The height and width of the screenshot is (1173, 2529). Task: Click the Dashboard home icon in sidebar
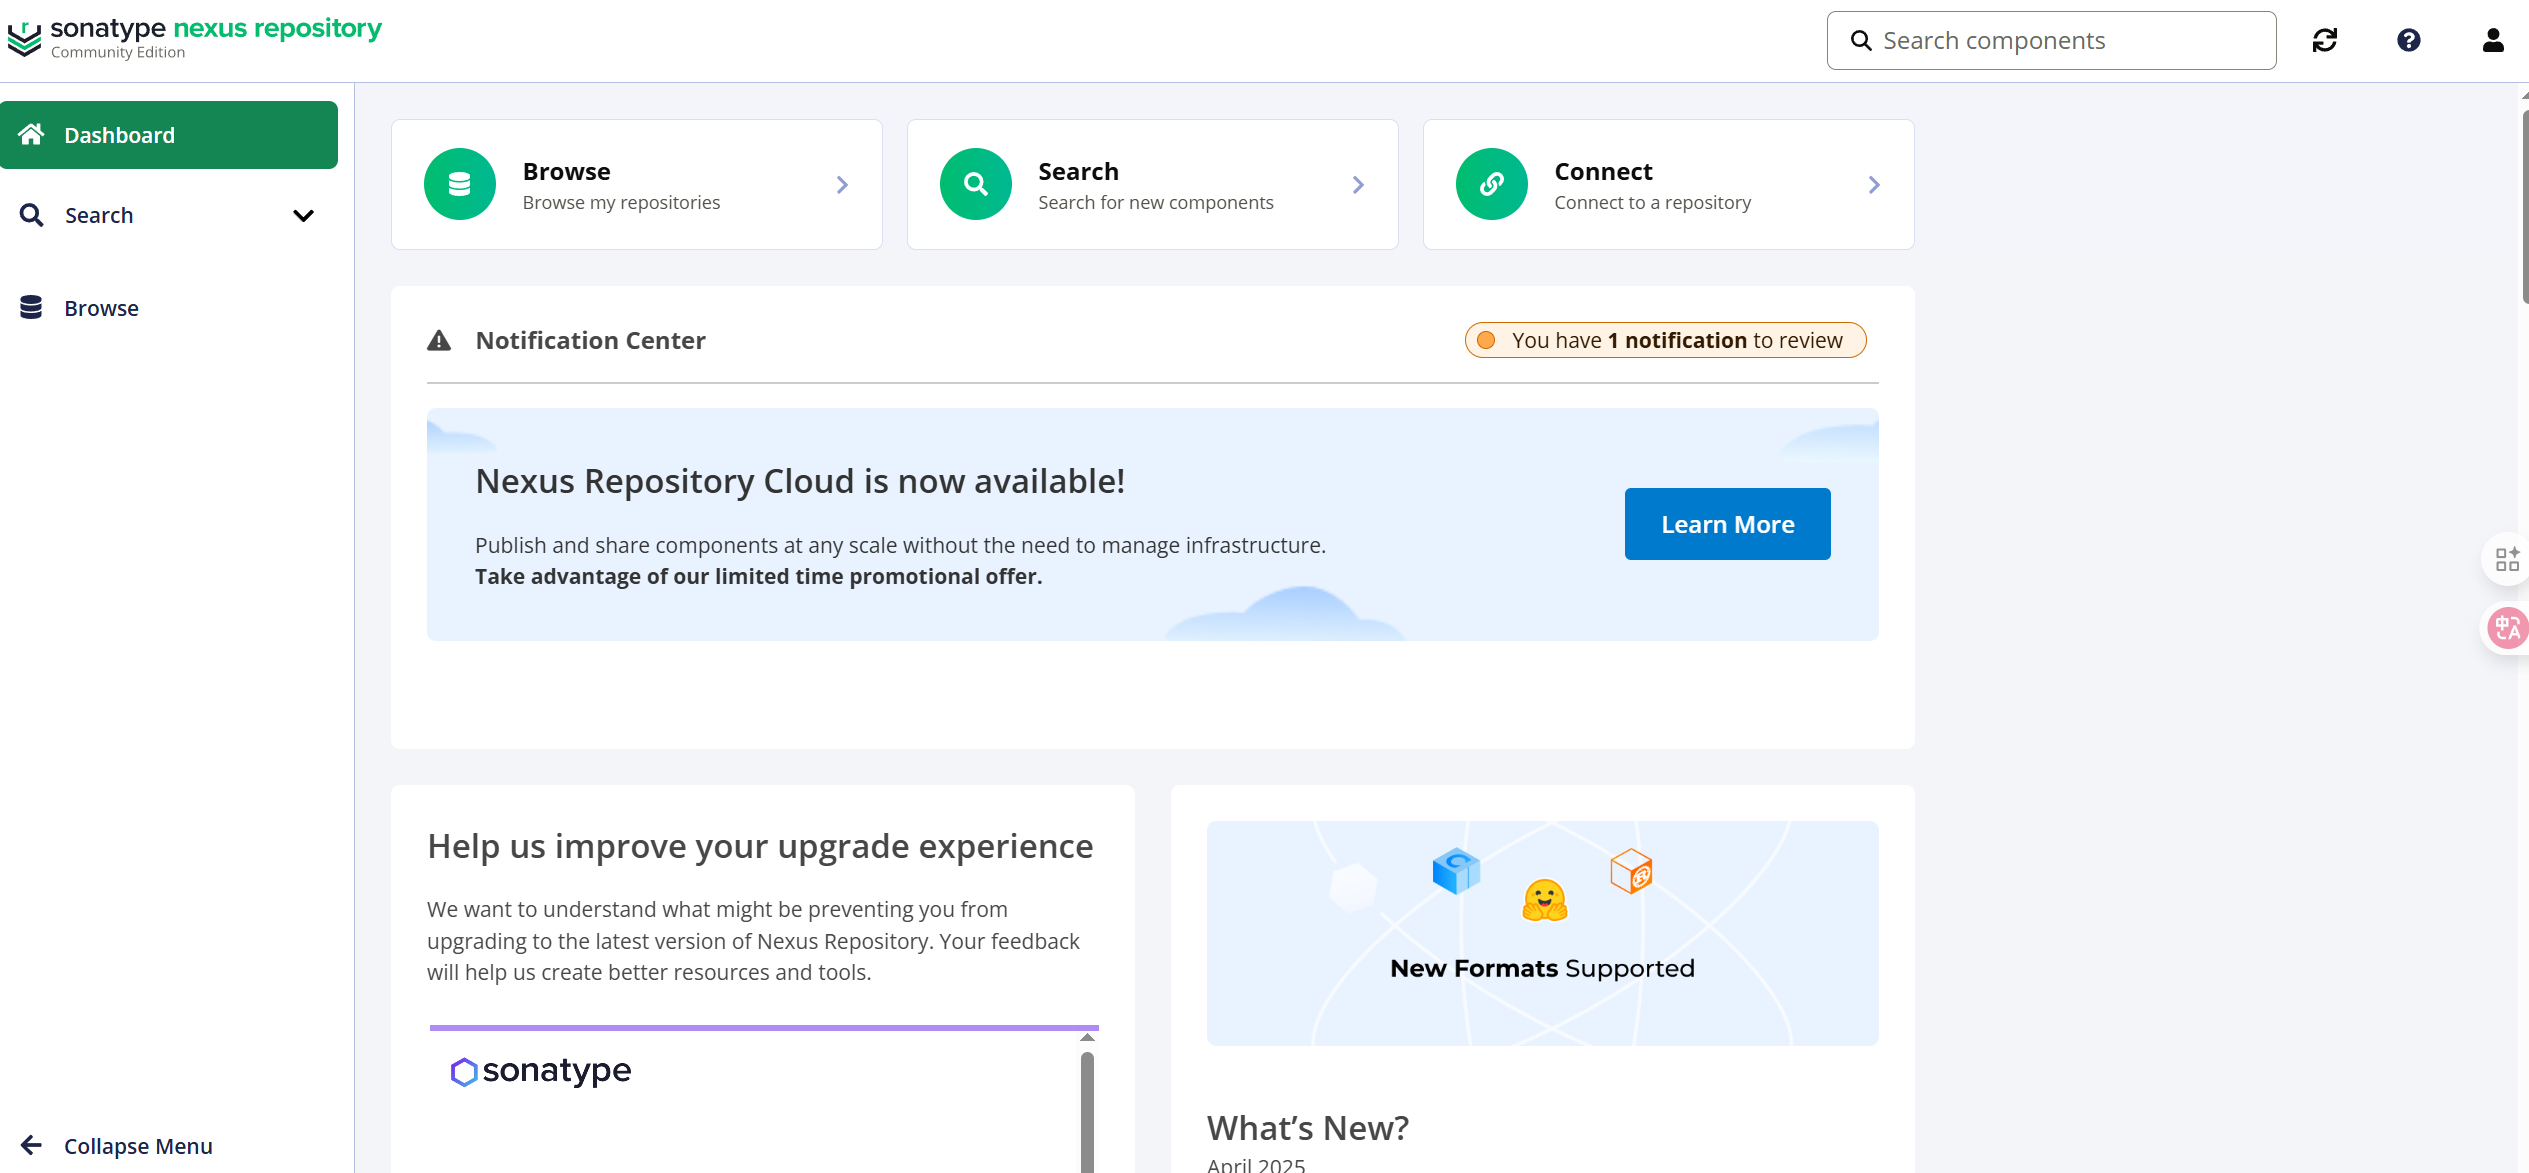pyautogui.click(x=31, y=134)
